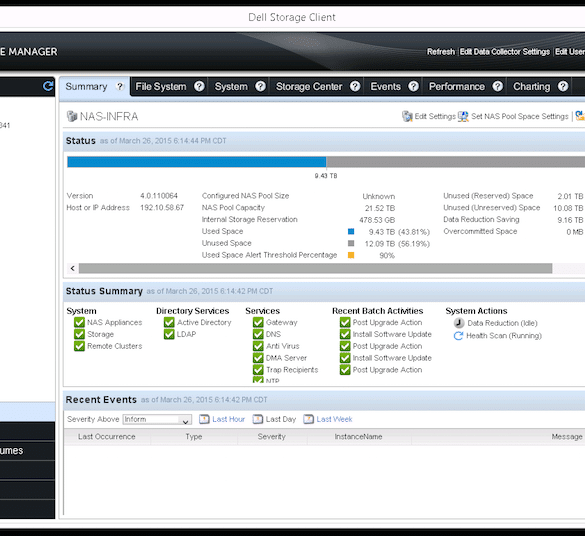
Task: Click the version value 4.0.110064
Action: click(x=159, y=196)
